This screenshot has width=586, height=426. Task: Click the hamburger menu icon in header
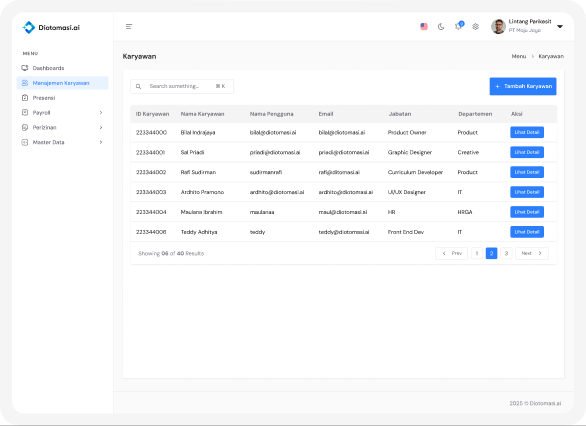tap(129, 27)
